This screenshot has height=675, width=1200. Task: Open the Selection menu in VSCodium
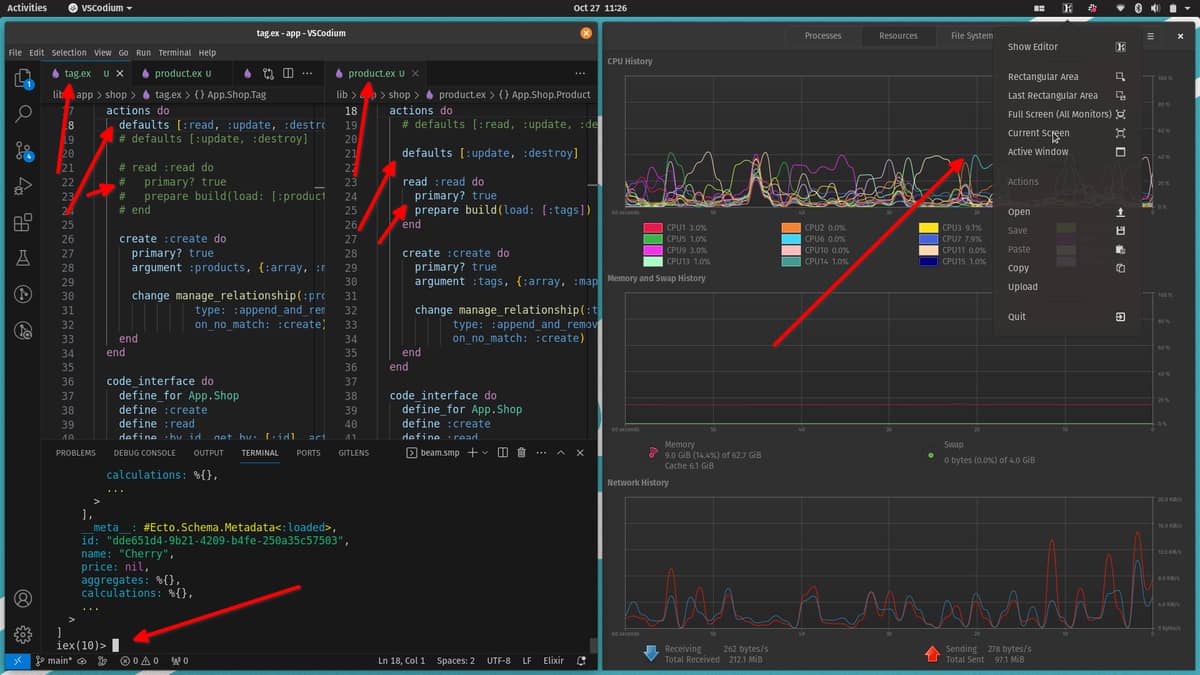[69, 52]
